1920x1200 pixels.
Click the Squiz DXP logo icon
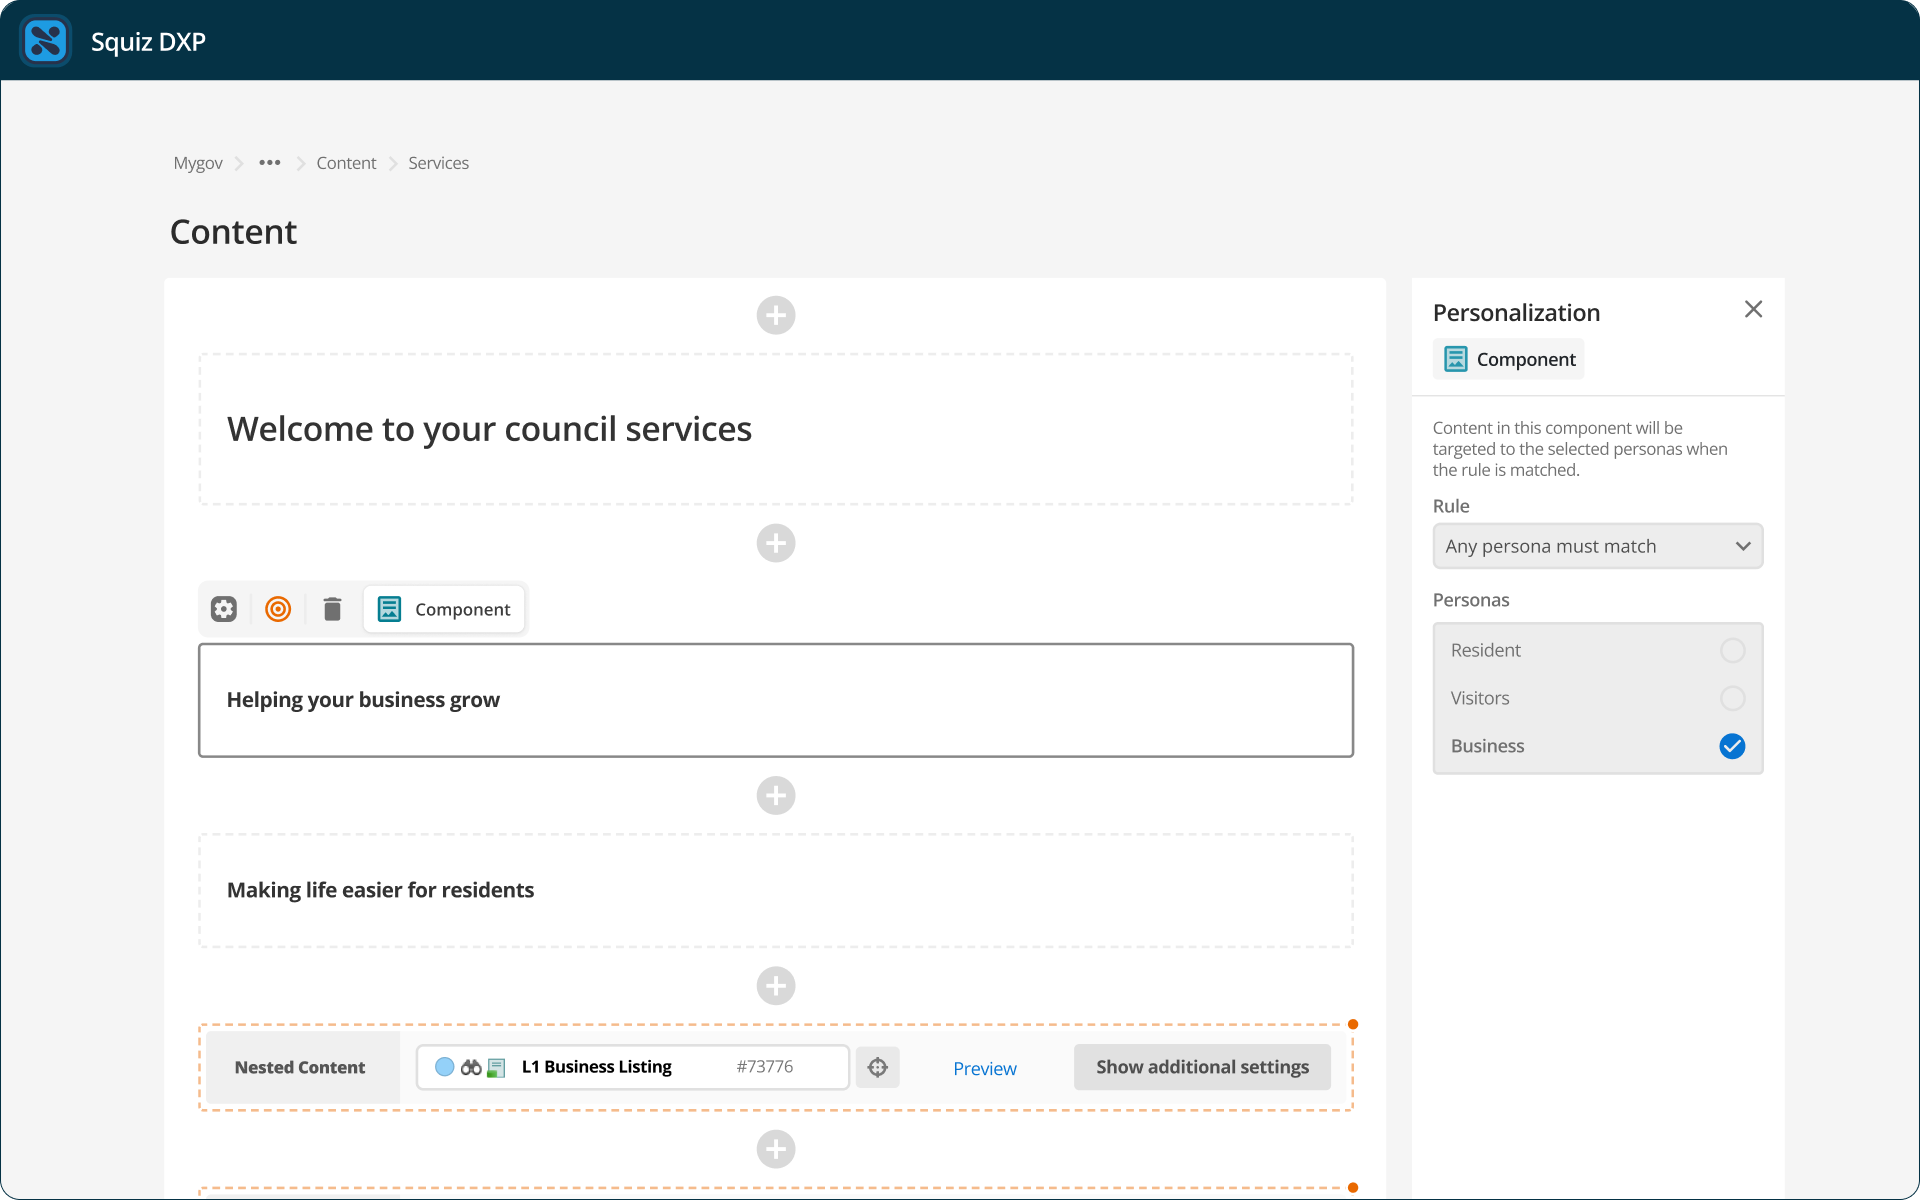click(45, 41)
